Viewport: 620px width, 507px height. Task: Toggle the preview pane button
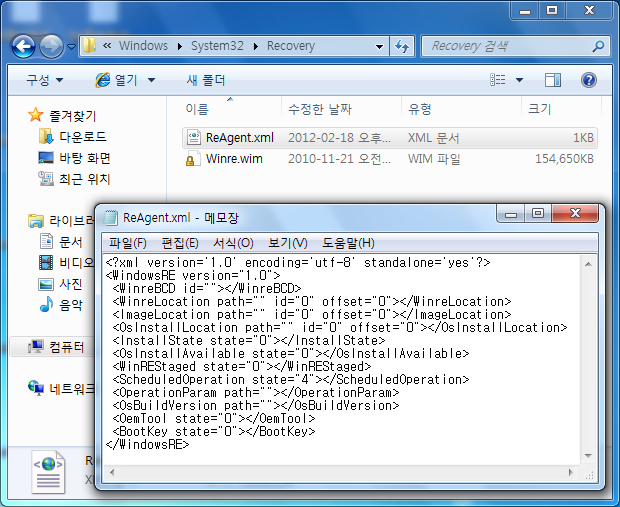(x=553, y=80)
